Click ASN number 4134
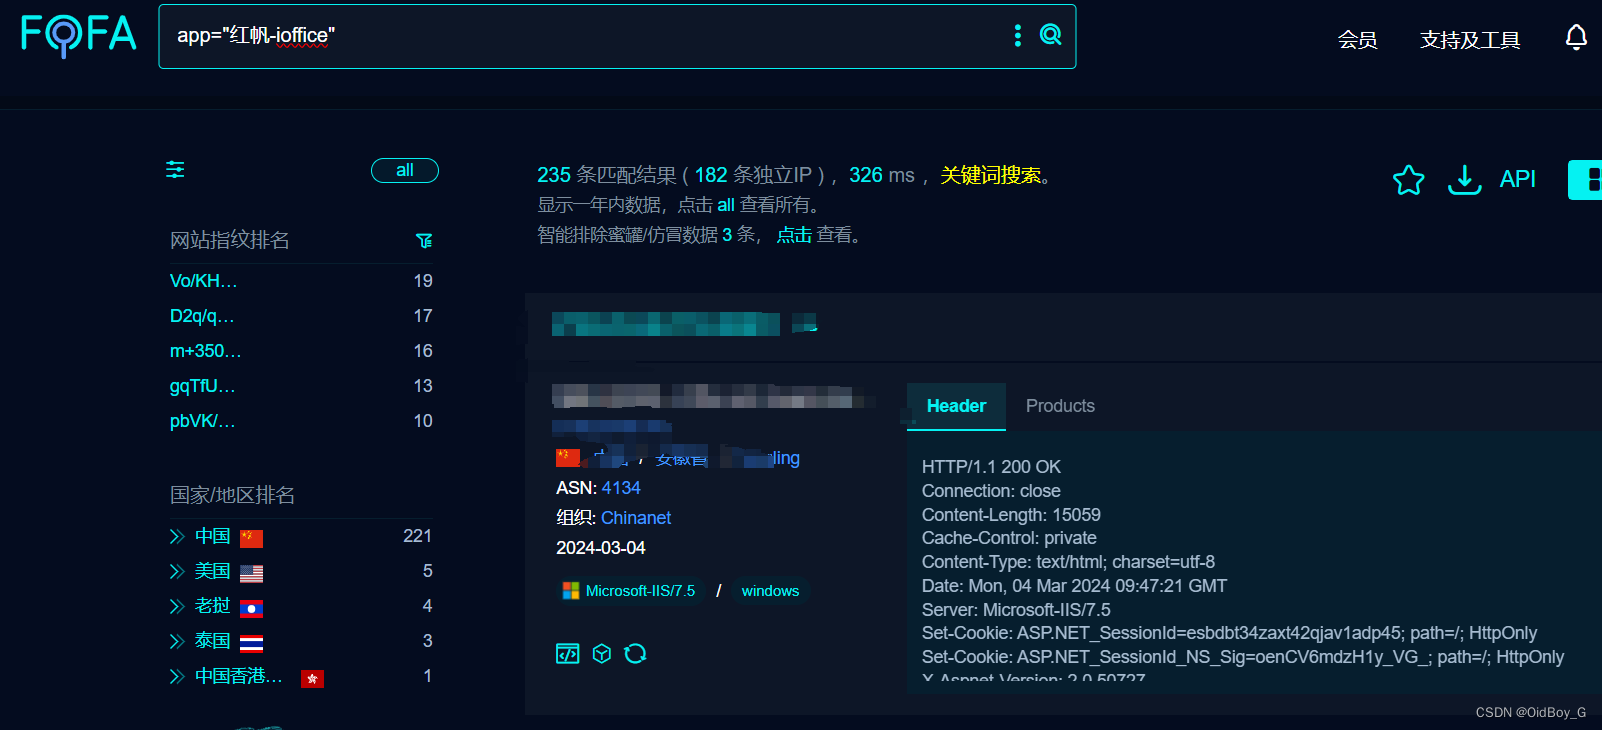This screenshot has height=730, width=1602. 621,488
